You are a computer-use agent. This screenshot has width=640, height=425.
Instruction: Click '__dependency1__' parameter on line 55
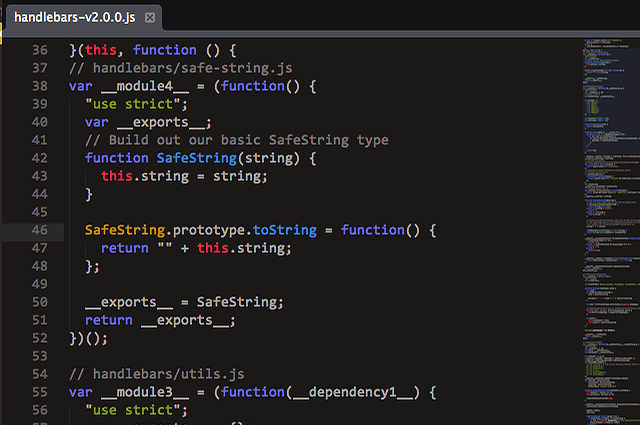tap(353, 393)
